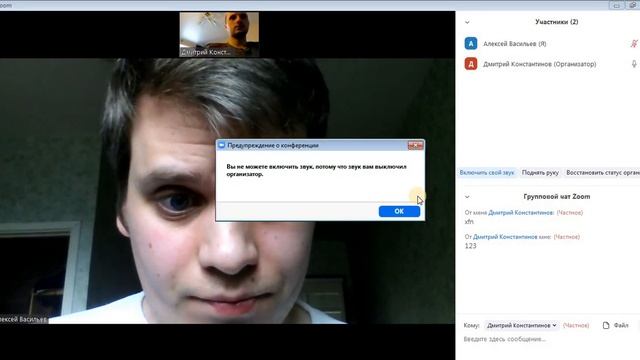Click Дмитрий Константинов link in second chat message
640x360 pixels.
(x=505, y=237)
